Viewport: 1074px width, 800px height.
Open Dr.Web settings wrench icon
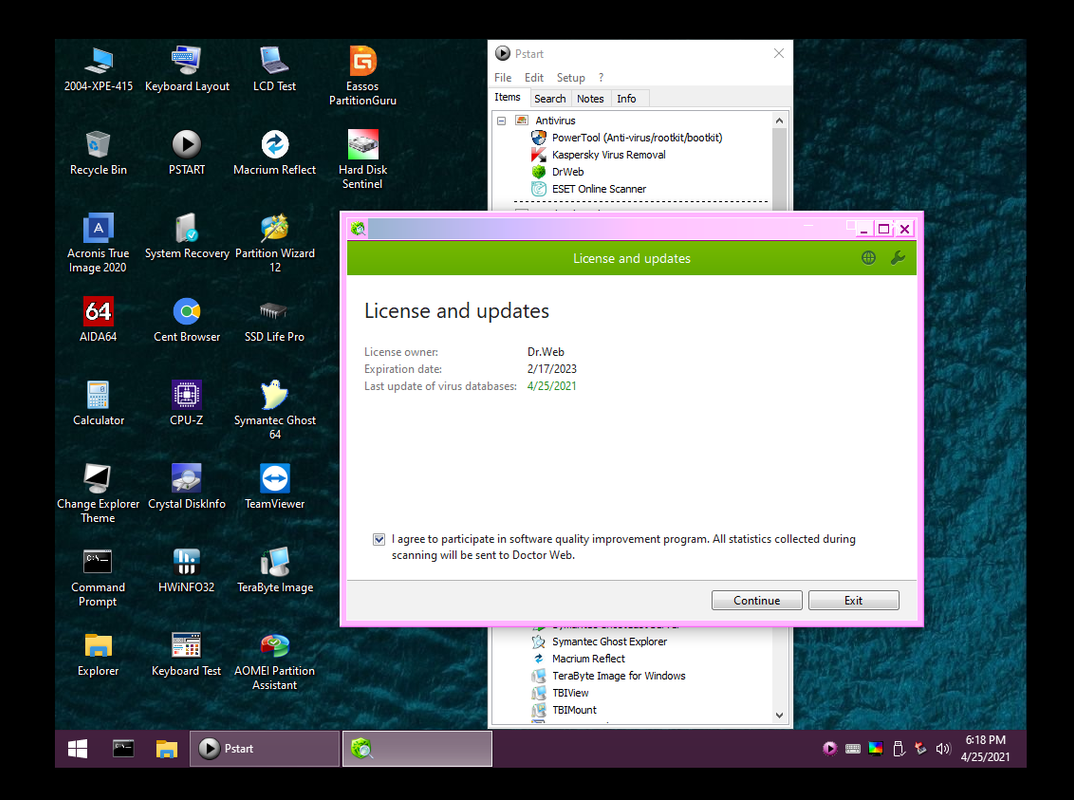(x=897, y=258)
